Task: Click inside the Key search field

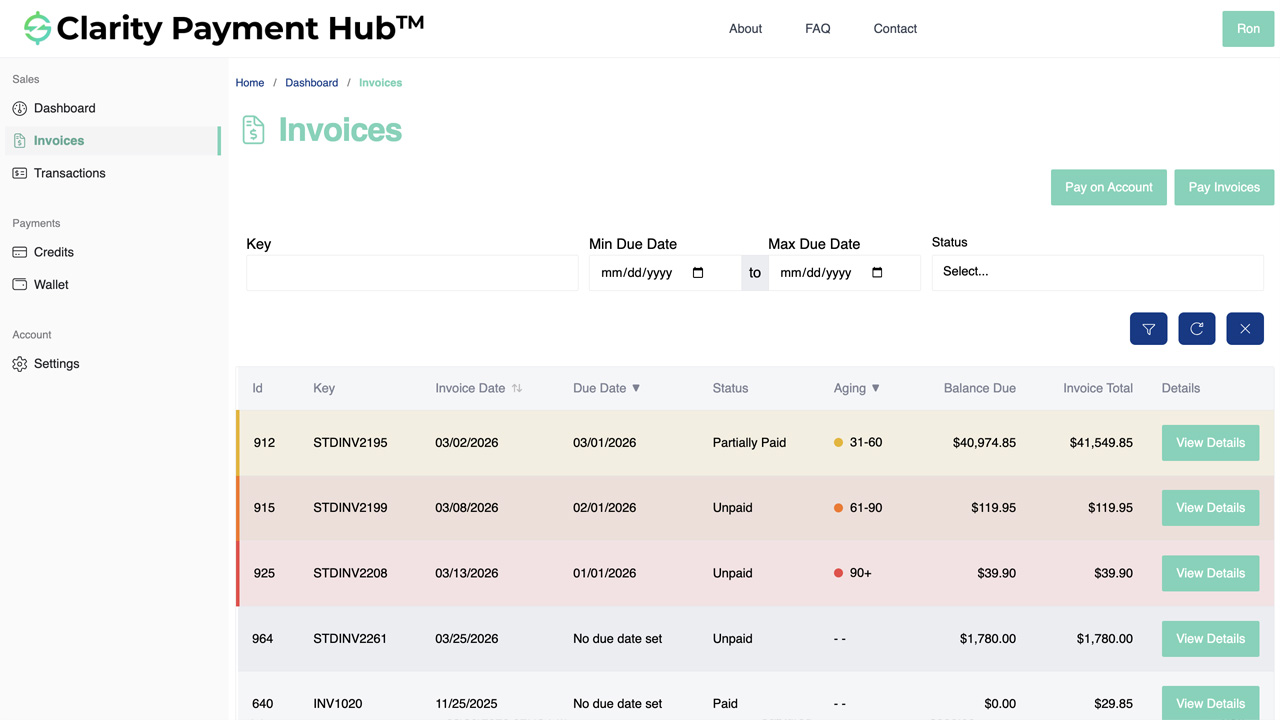Action: point(412,272)
